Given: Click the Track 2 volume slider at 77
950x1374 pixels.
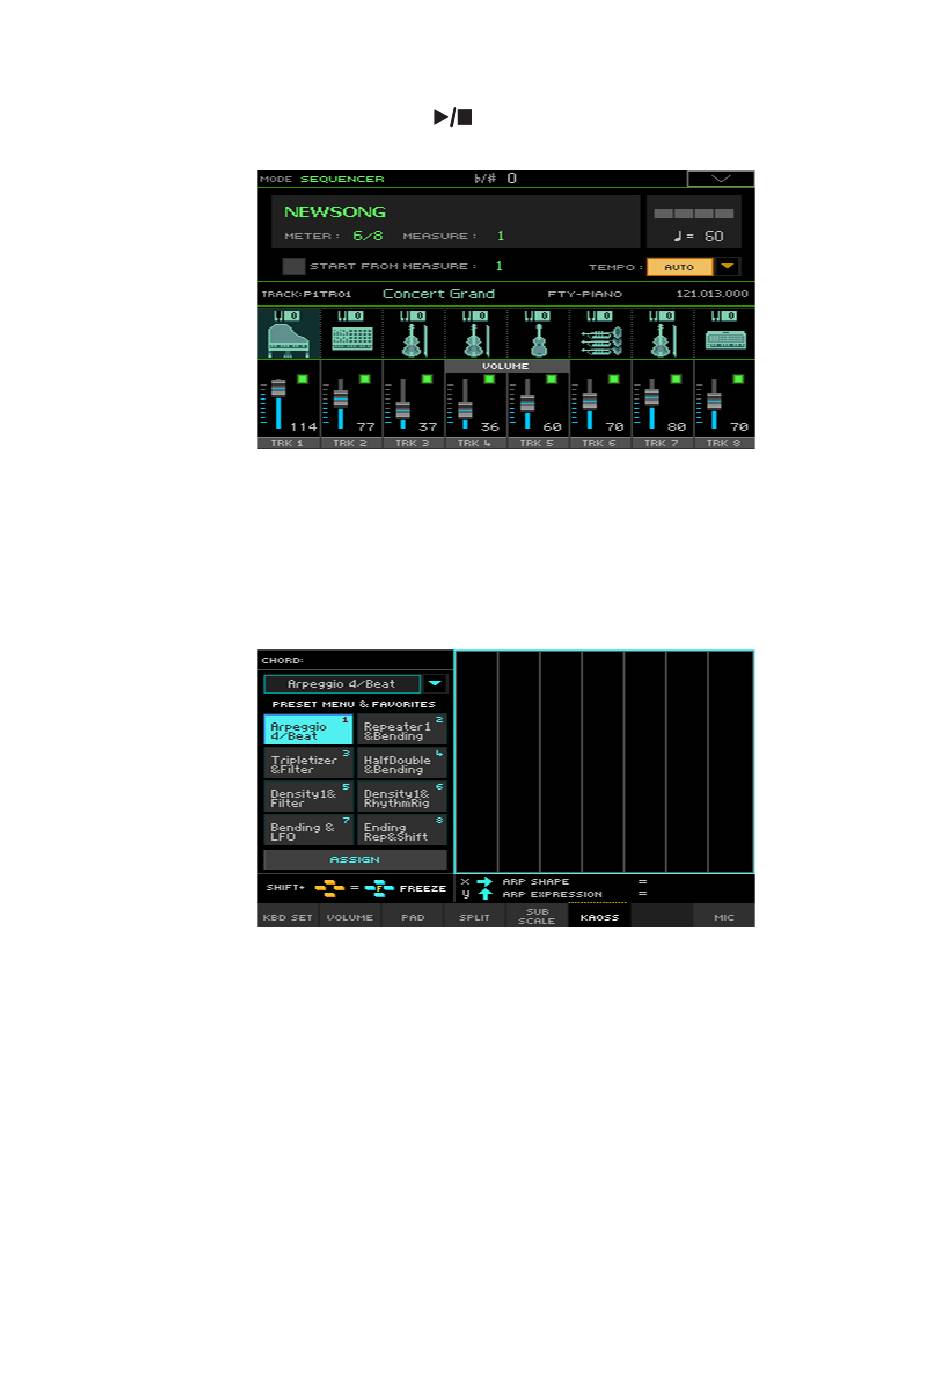Looking at the screenshot, I should point(341,403).
